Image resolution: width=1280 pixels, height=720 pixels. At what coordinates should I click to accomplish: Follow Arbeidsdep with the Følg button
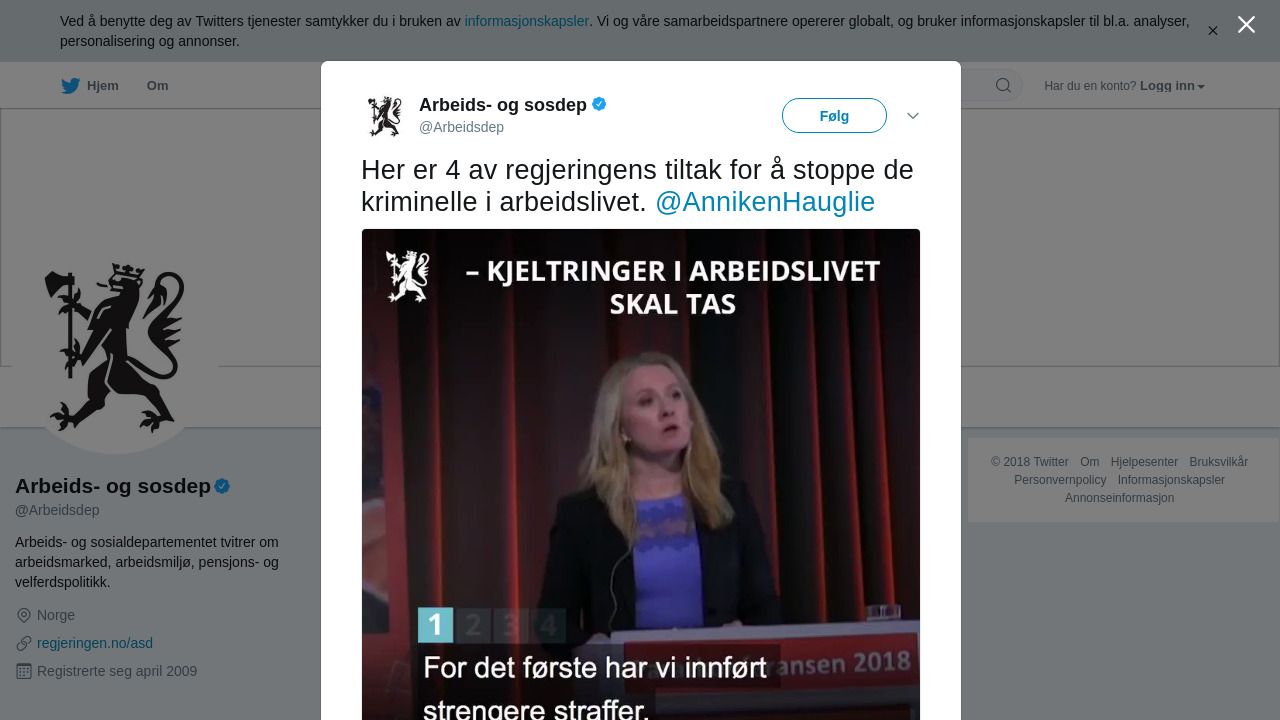pos(834,116)
